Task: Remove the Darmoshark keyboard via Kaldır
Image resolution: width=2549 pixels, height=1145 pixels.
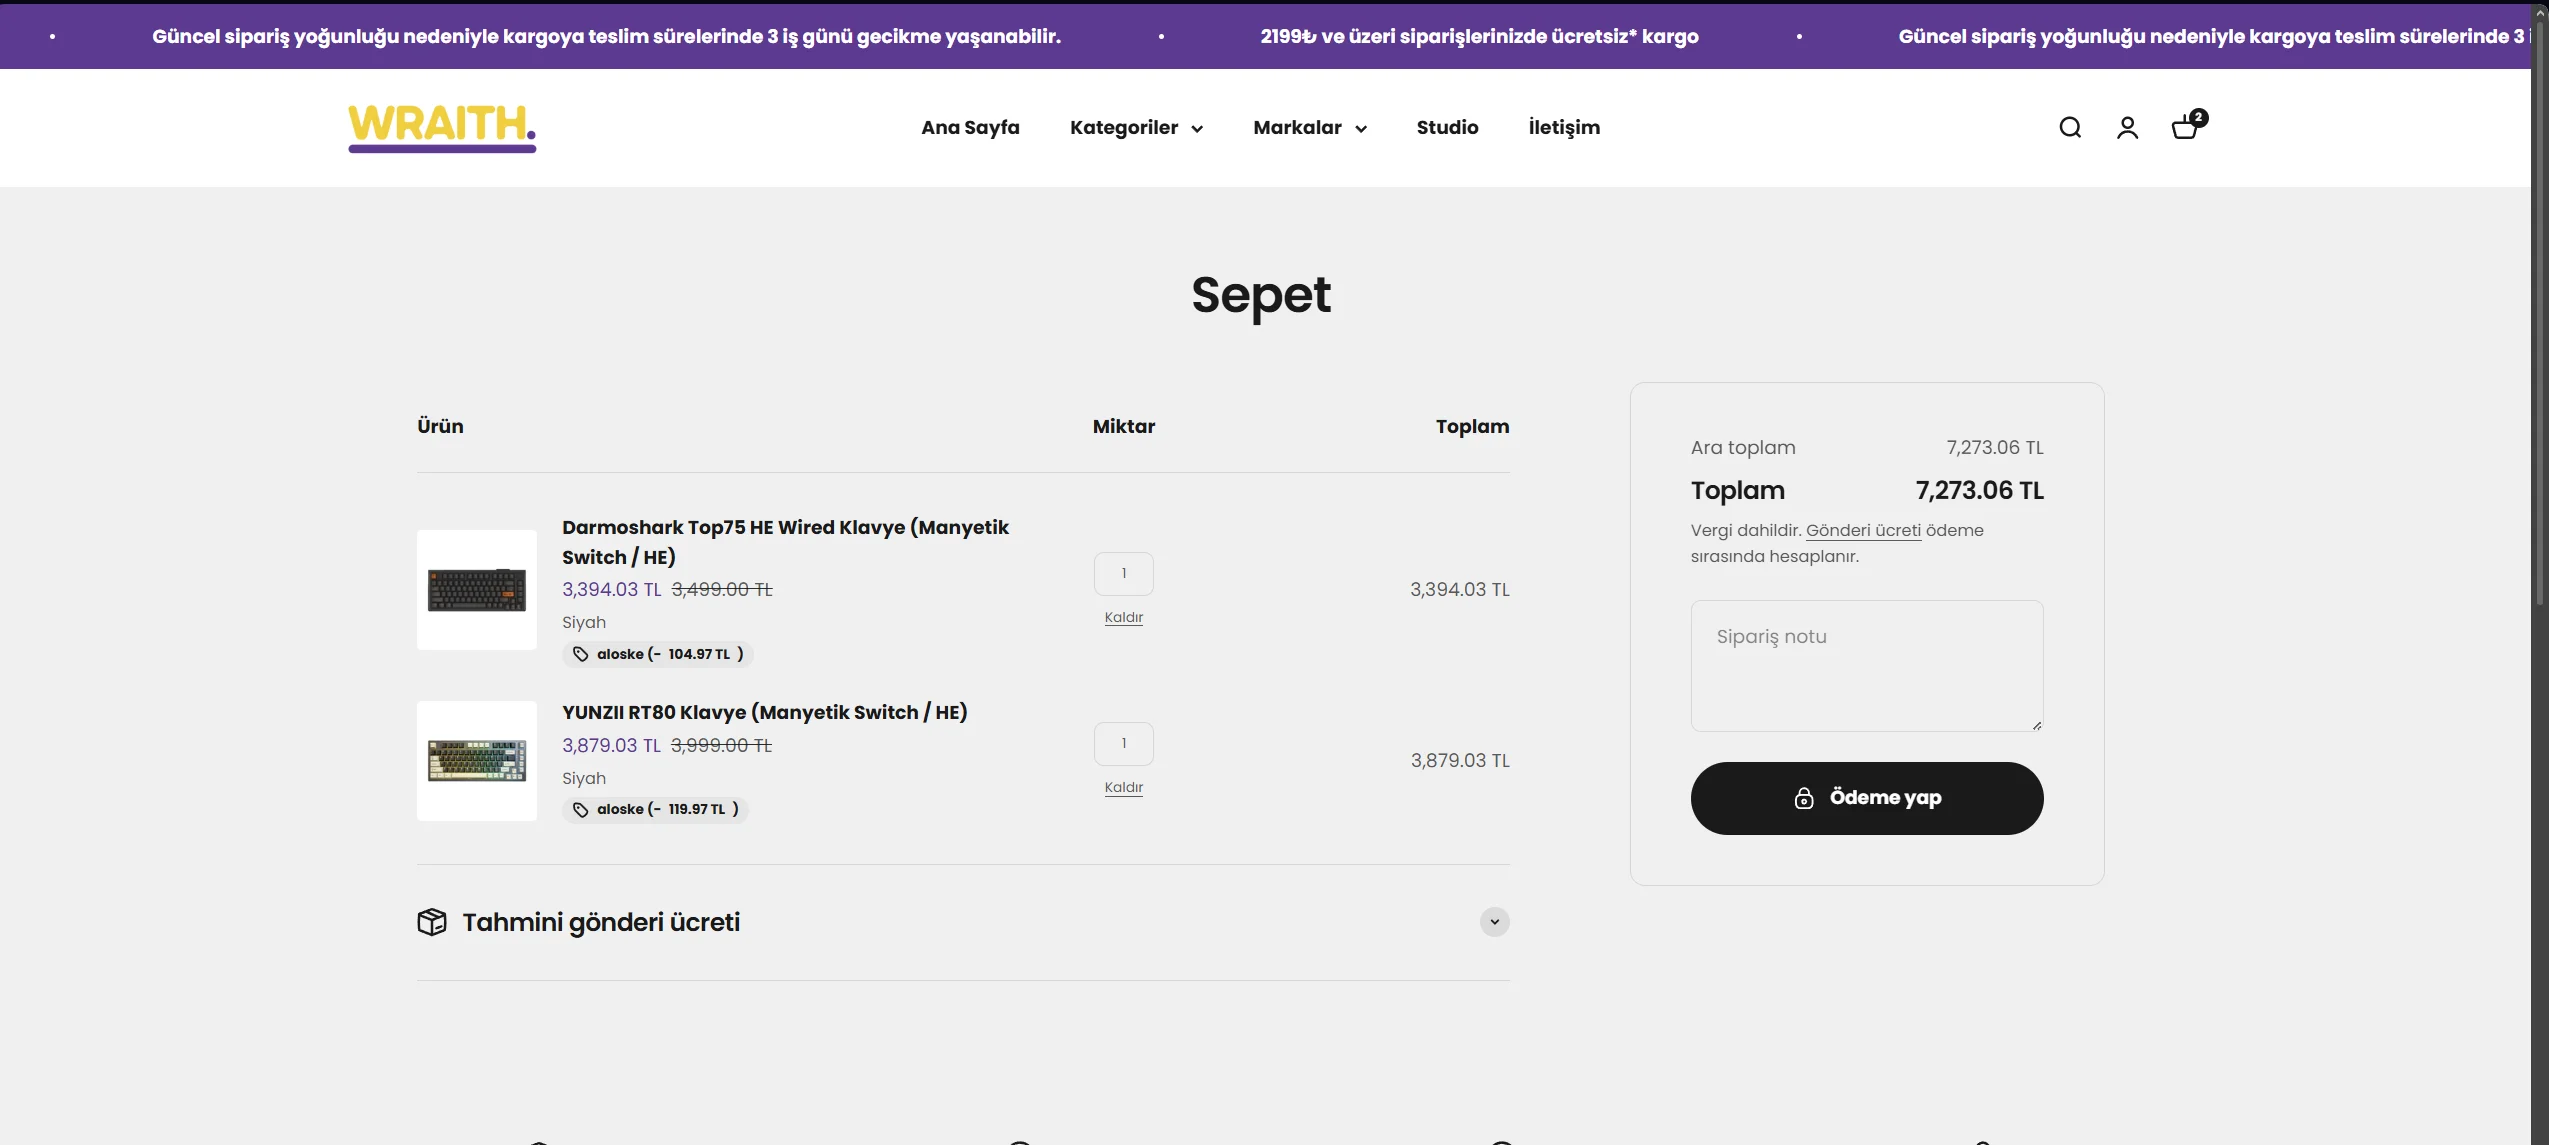Action: (x=1123, y=618)
